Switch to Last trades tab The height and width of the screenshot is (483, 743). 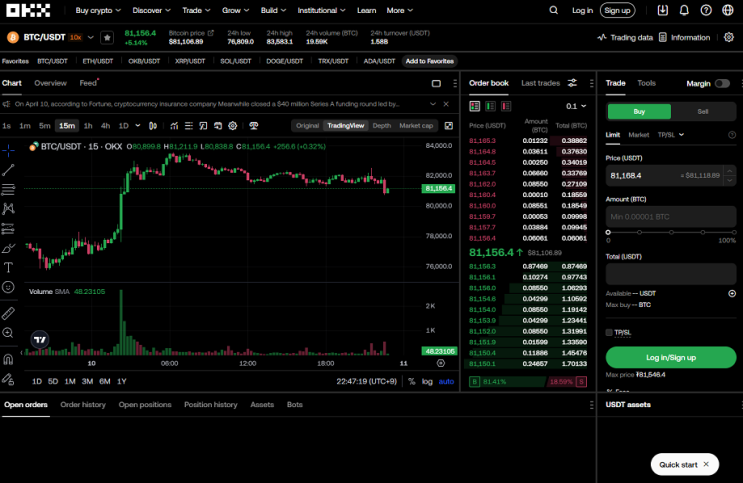pyautogui.click(x=540, y=83)
